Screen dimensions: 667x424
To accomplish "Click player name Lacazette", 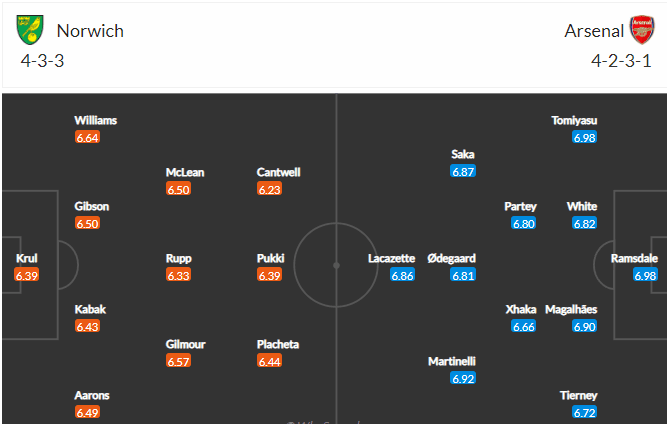I will 391,258.
